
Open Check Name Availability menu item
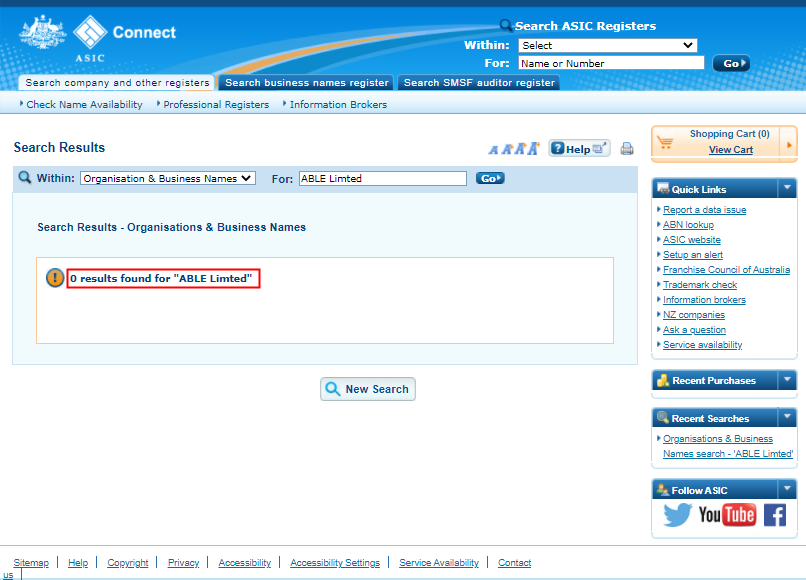click(x=84, y=104)
